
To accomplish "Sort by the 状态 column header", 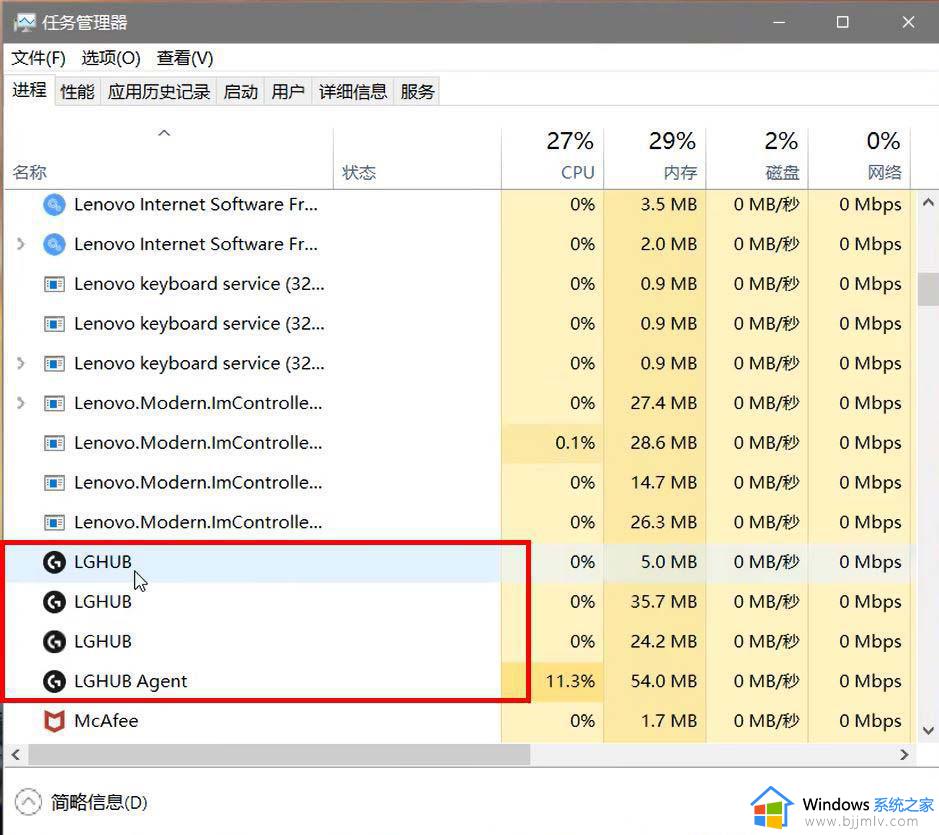I will pos(417,158).
